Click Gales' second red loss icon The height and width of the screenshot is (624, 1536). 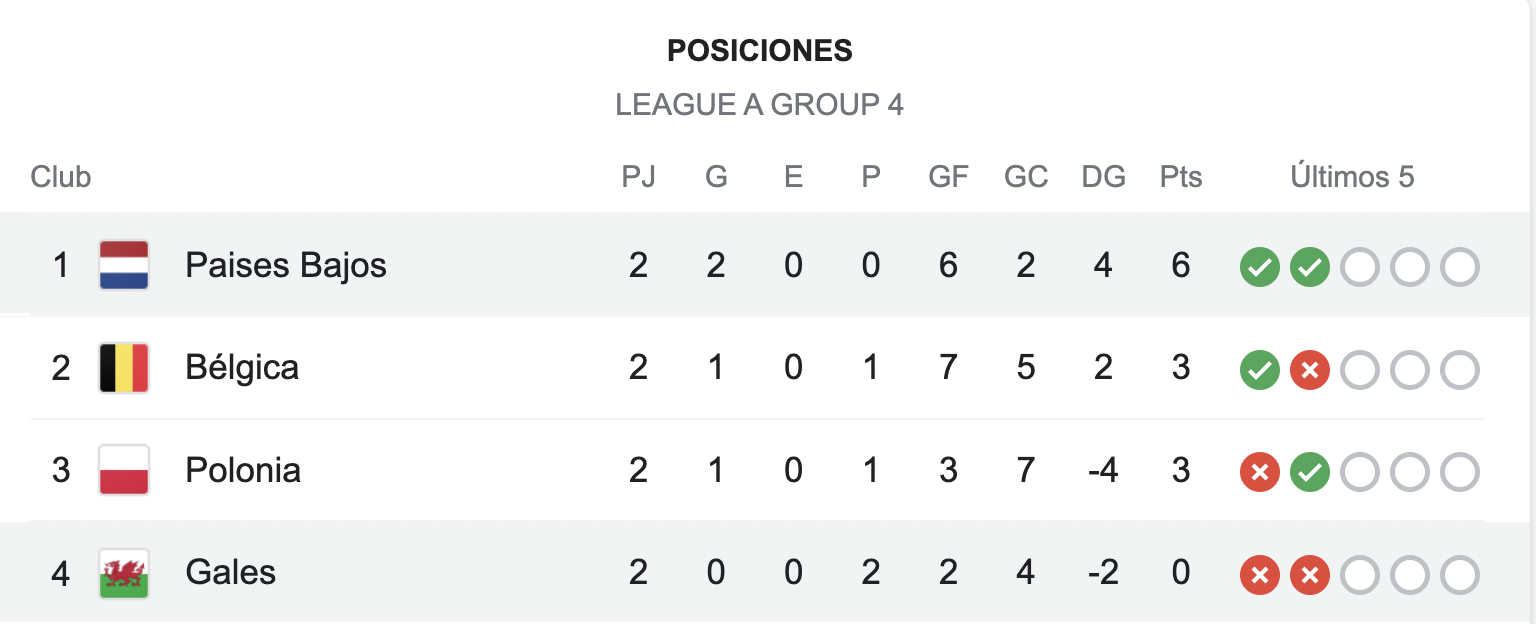(x=1310, y=576)
